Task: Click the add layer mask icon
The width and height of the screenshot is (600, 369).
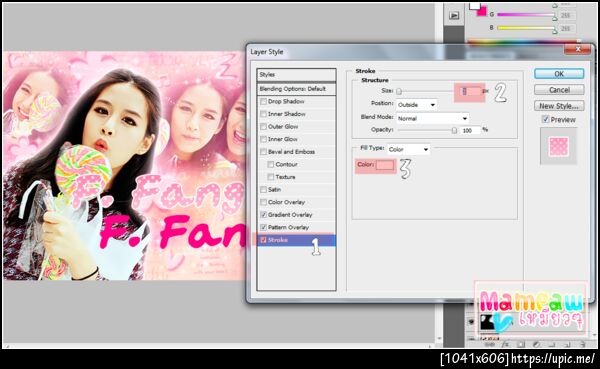Action: pos(520,345)
